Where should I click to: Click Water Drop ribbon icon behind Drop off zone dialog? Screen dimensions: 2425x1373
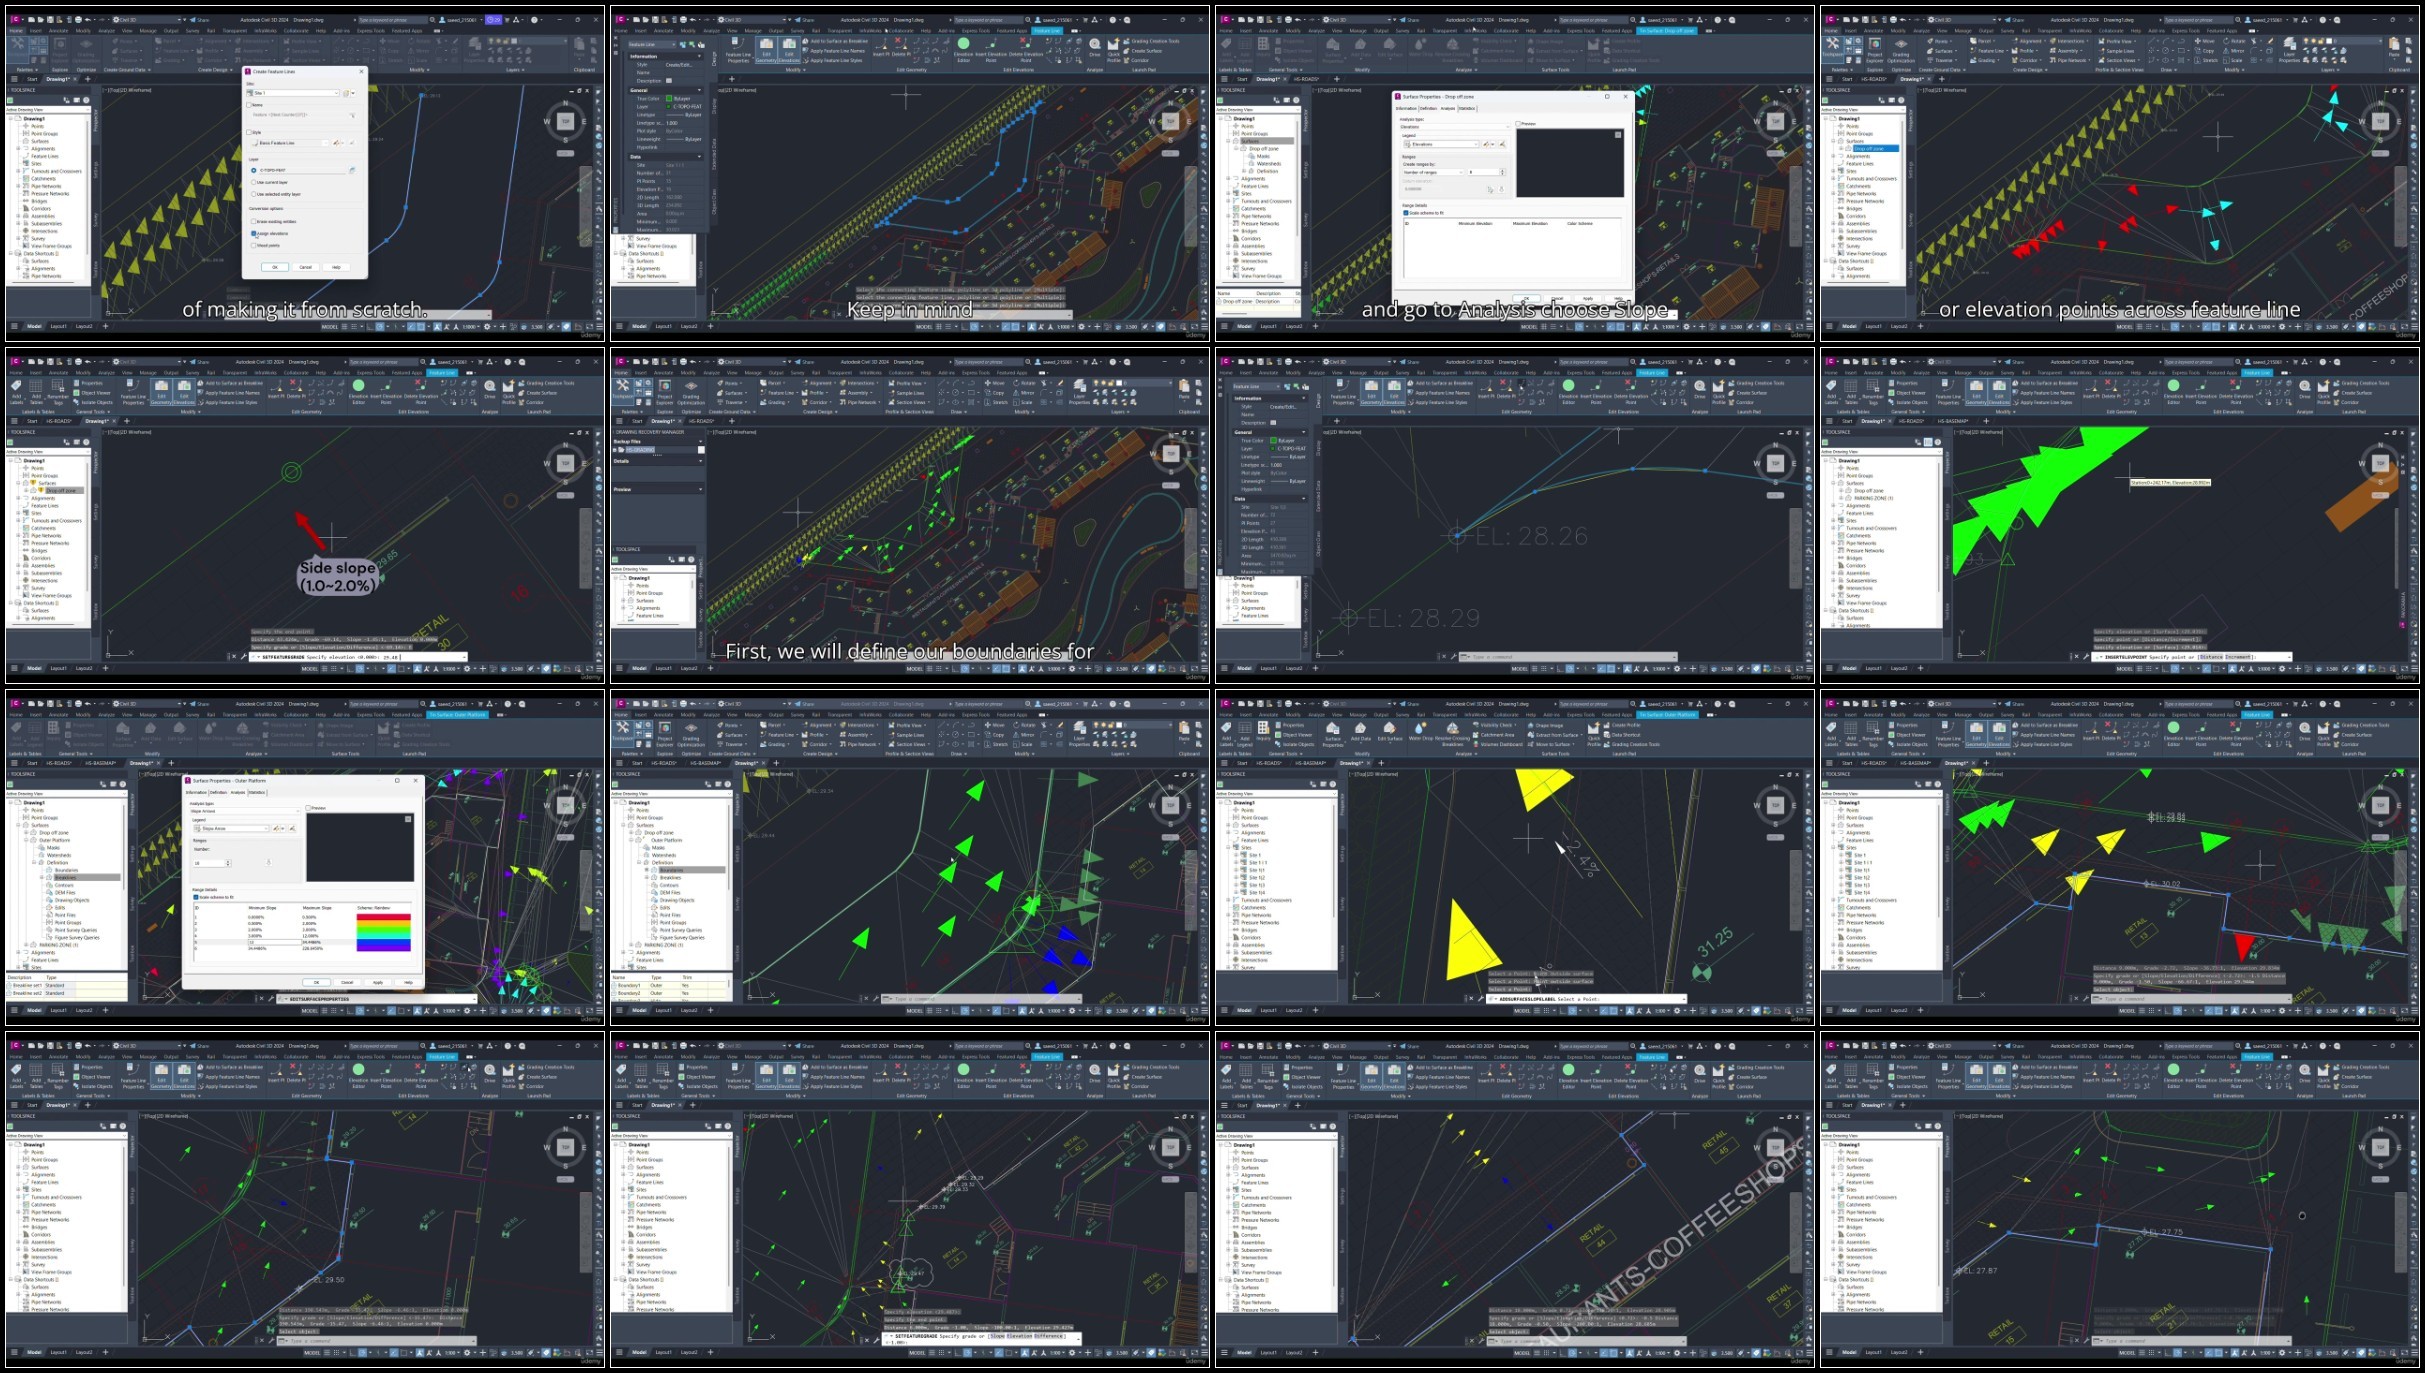coord(1420,45)
